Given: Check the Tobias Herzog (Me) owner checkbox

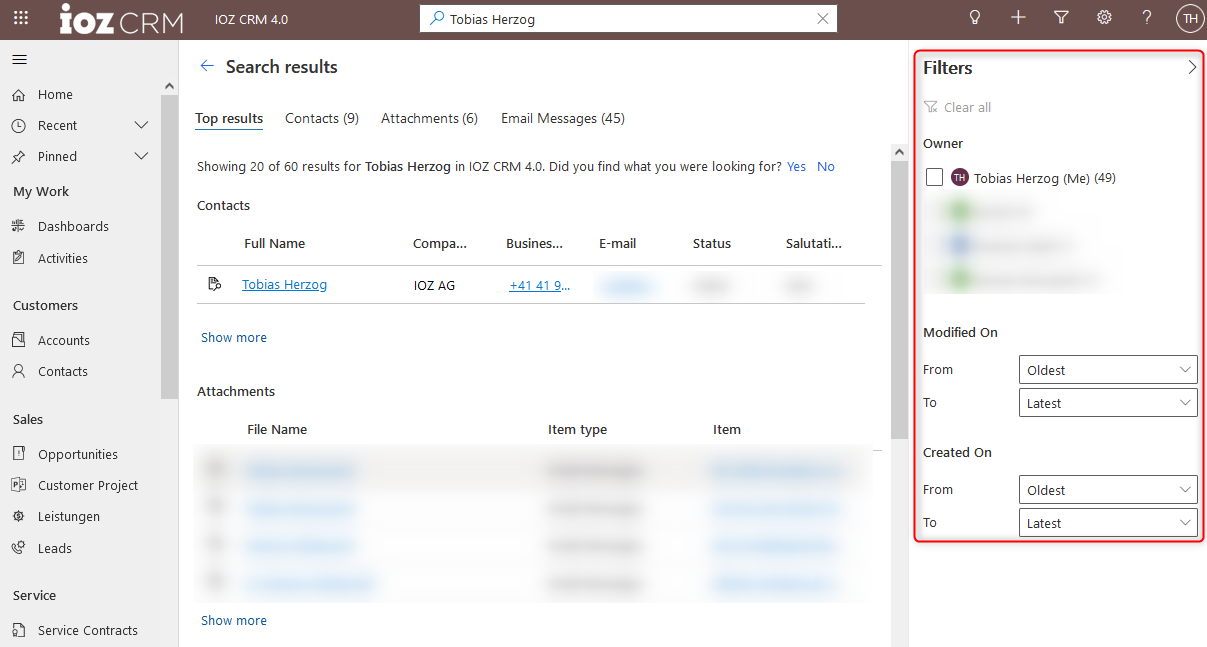Looking at the screenshot, I should pos(934,177).
